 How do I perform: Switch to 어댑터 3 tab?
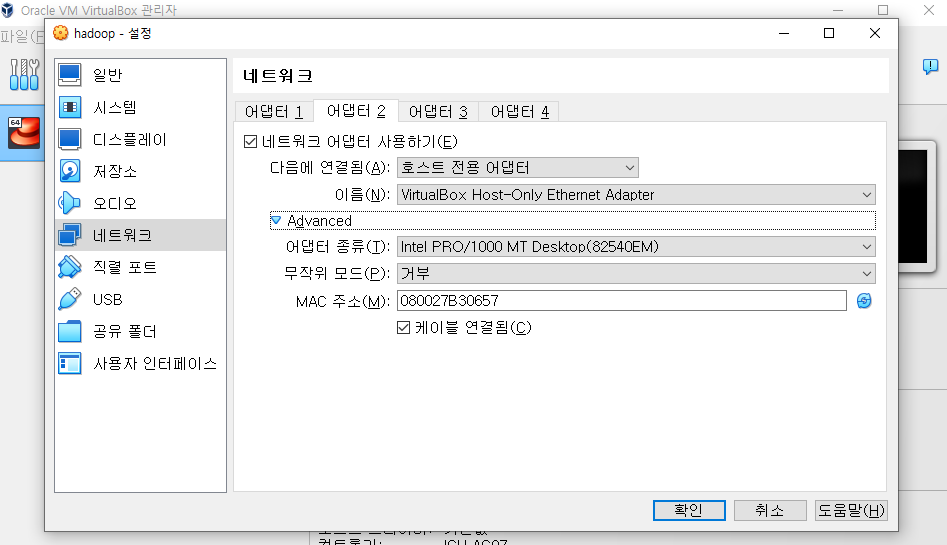pyautogui.click(x=438, y=112)
